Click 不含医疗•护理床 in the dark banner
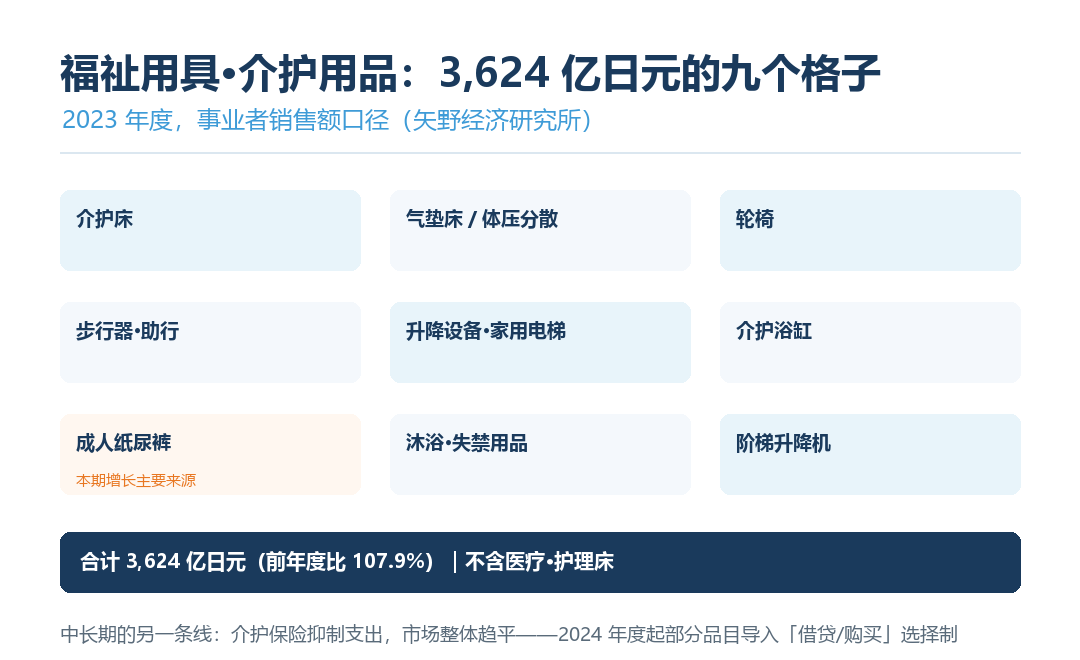Viewport: 1080px width, 660px height. click(x=539, y=561)
